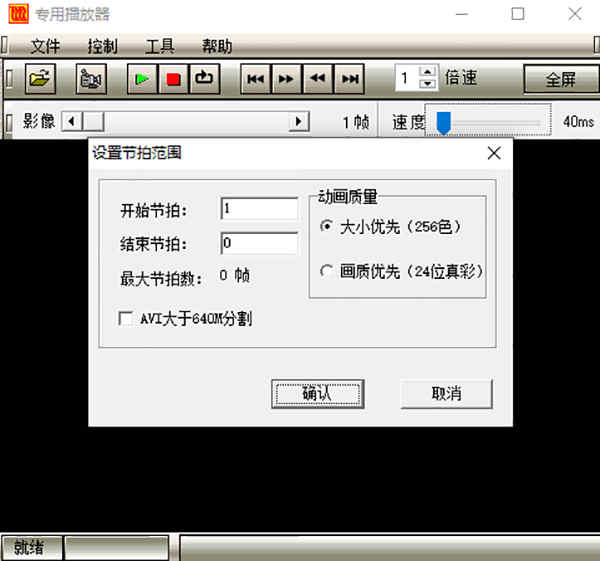Click the 就绪 status bar text
The image size is (600, 561).
29,548
